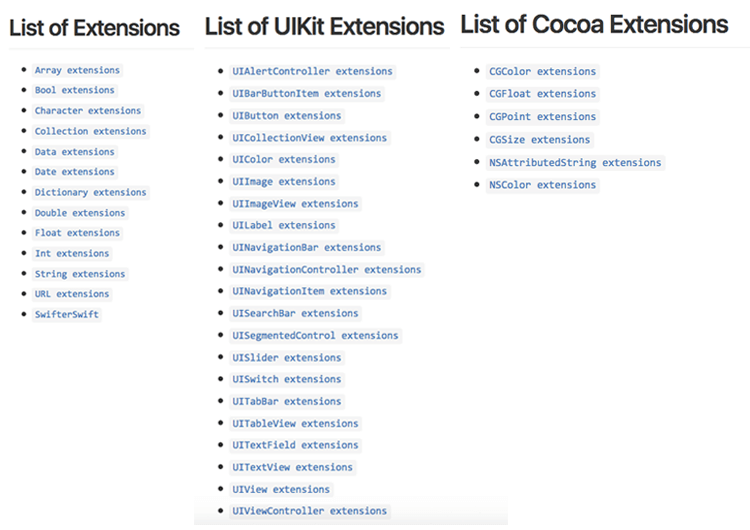Image resolution: width=750 pixels, height=530 pixels.
Task: Select UICollectionView extensions link
Action: (309, 138)
